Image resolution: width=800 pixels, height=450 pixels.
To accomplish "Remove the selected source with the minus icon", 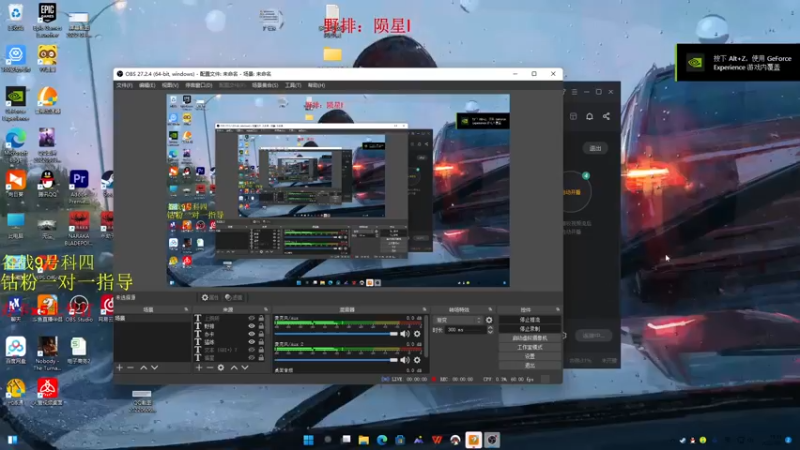I will tap(210, 367).
